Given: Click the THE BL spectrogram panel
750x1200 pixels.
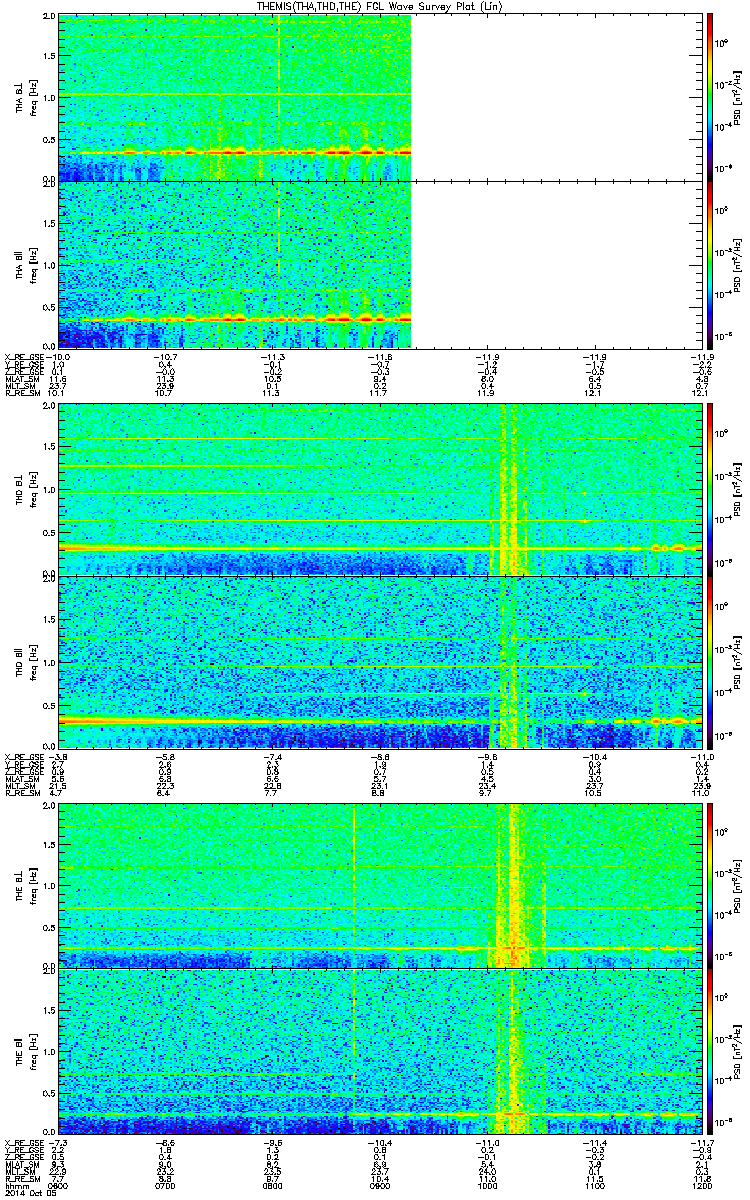Looking at the screenshot, I should (x=378, y=885).
